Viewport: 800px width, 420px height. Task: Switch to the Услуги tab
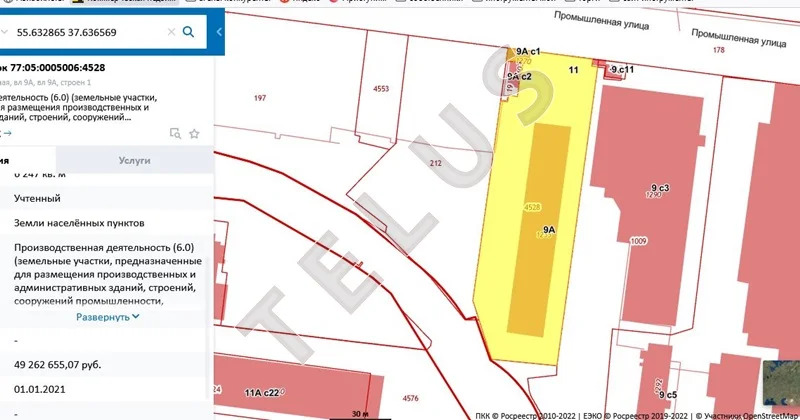click(134, 160)
